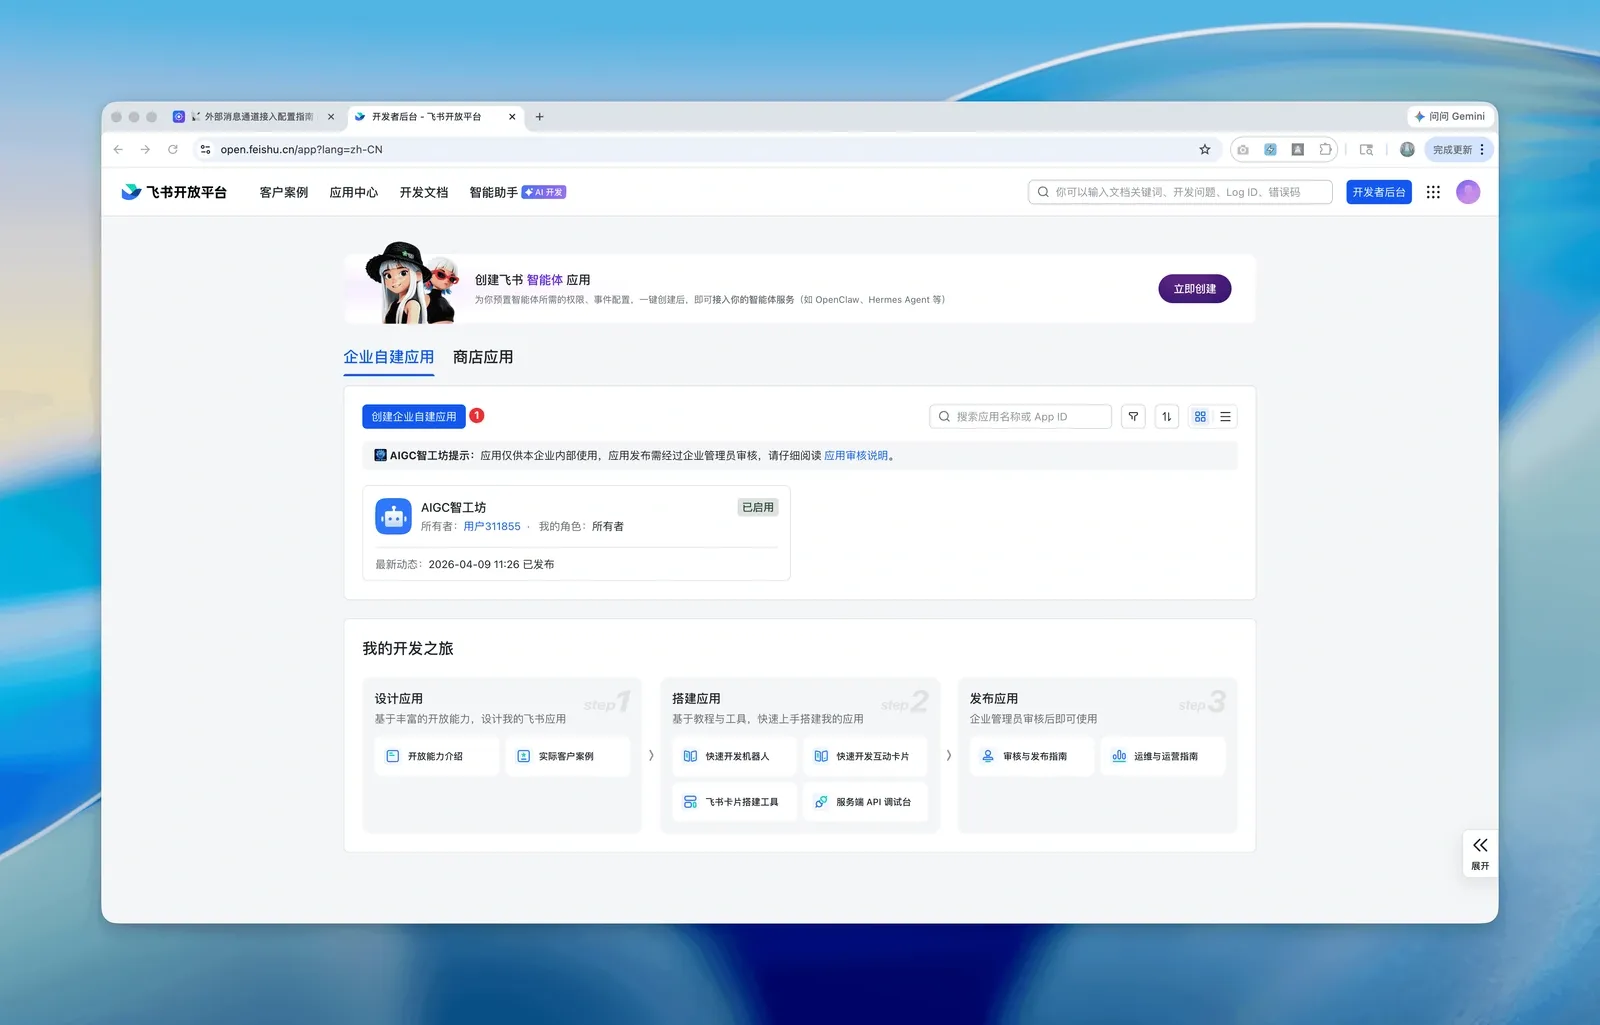Open 审核与发布指南
Screen dimensions: 1600x1025
click(1031, 756)
